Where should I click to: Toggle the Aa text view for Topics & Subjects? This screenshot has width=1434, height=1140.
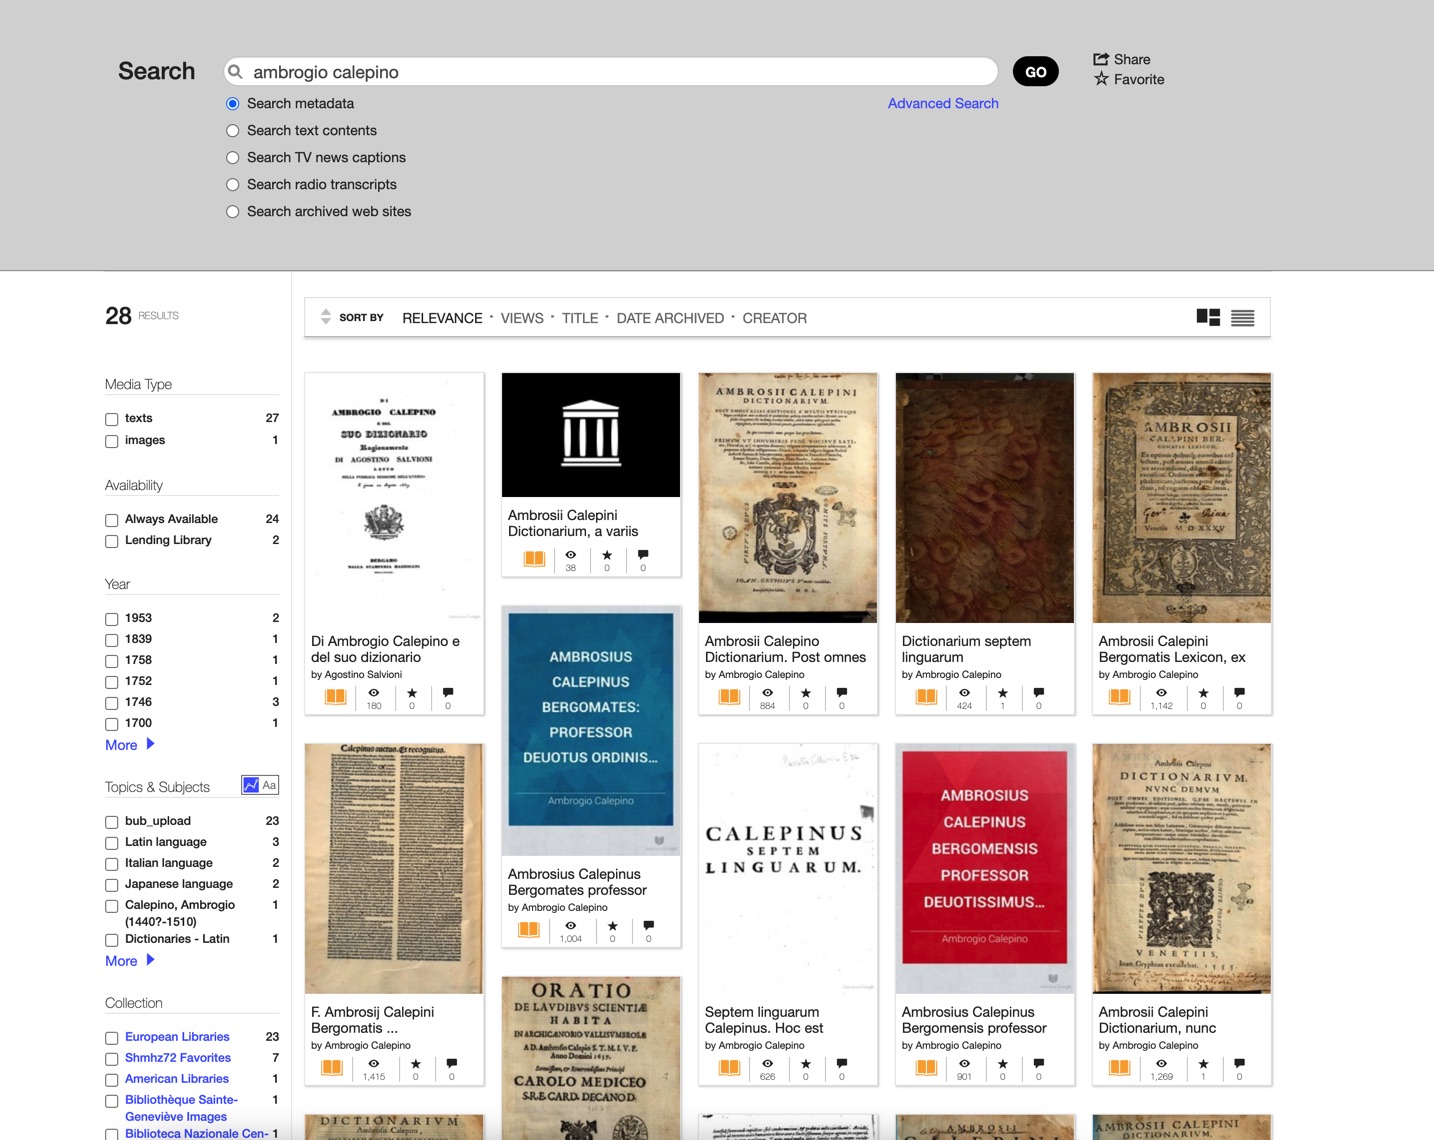pos(268,785)
